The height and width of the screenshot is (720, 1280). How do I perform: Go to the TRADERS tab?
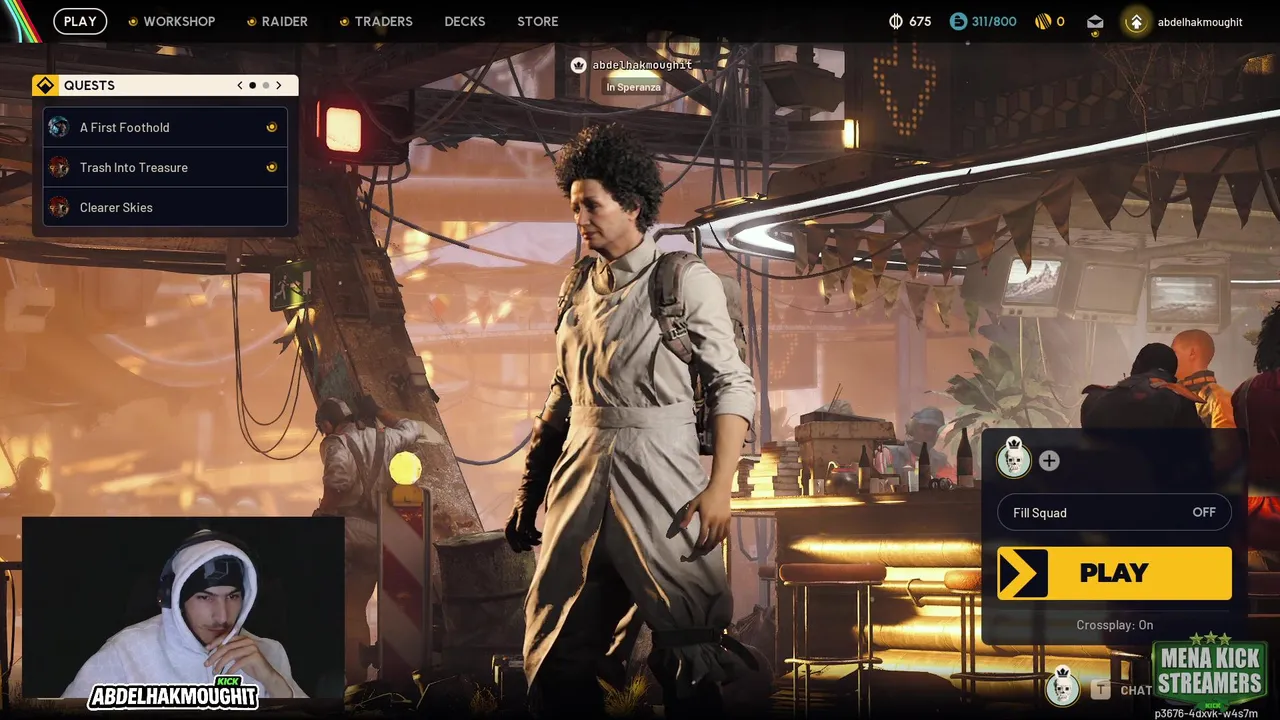click(x=383, y=21)
